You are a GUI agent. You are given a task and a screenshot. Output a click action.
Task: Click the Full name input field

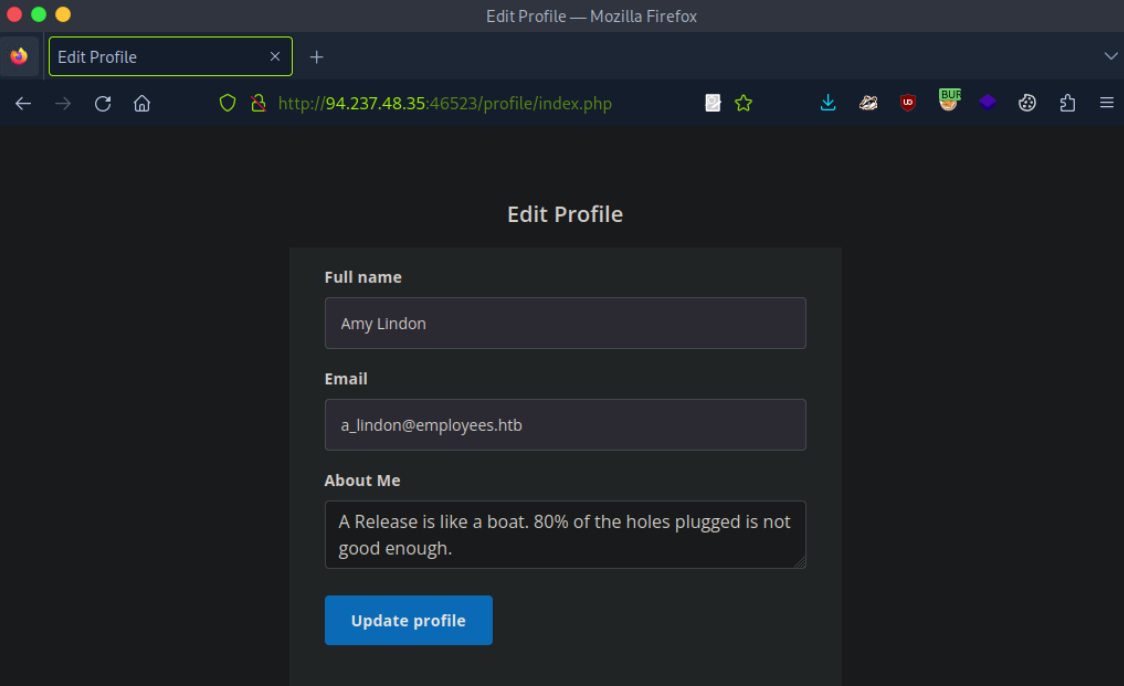[x=565, y=323]
